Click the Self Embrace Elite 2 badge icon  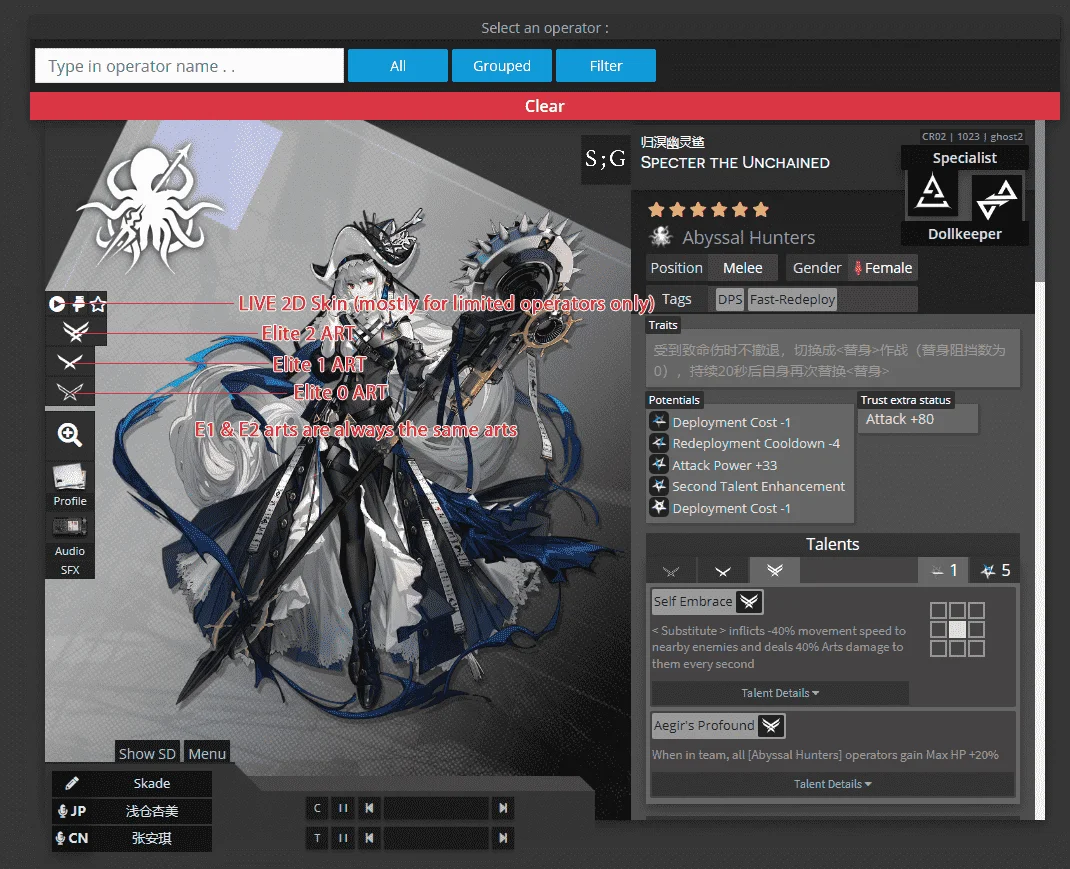point(749,601)
